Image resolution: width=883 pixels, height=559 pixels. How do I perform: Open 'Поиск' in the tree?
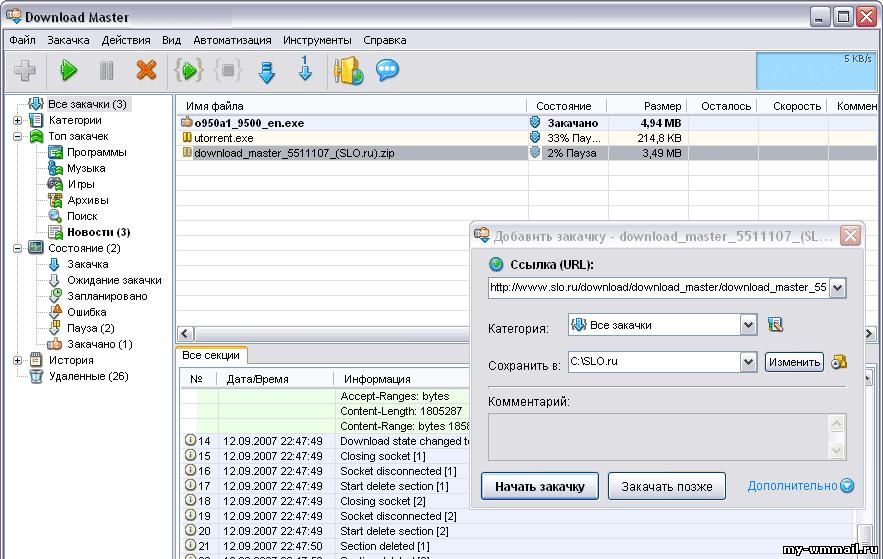[82, 216]
